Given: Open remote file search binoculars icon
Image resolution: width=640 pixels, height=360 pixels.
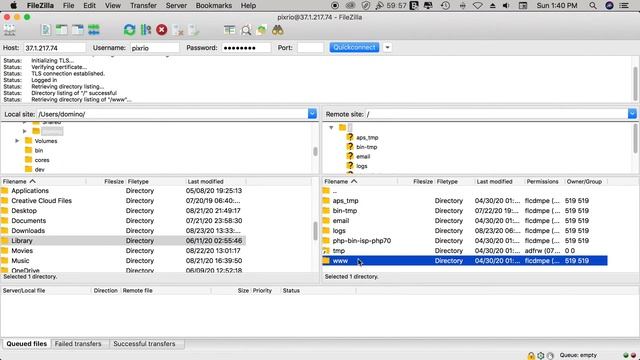Looking at the screenshot, I should (x=278, y=30).
